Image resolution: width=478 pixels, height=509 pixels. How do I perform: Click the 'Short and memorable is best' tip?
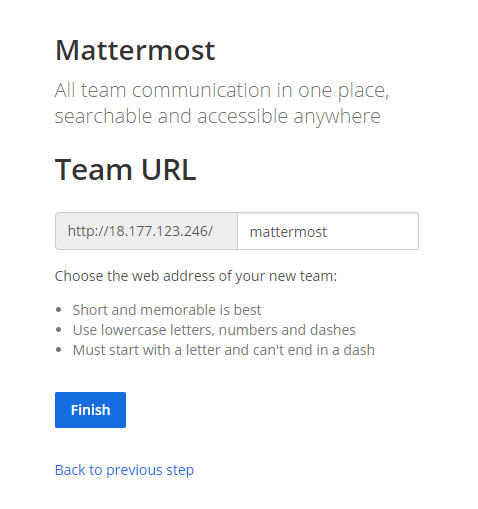pyautogui.click(x=167, y=310)
